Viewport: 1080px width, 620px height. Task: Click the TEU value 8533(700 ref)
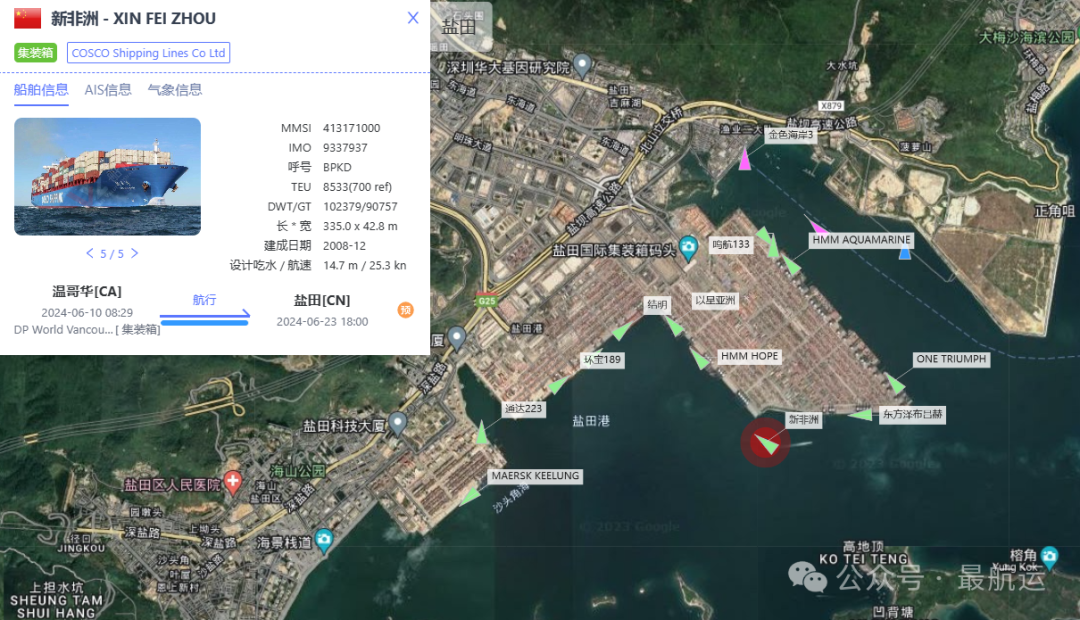pos(357,187)
